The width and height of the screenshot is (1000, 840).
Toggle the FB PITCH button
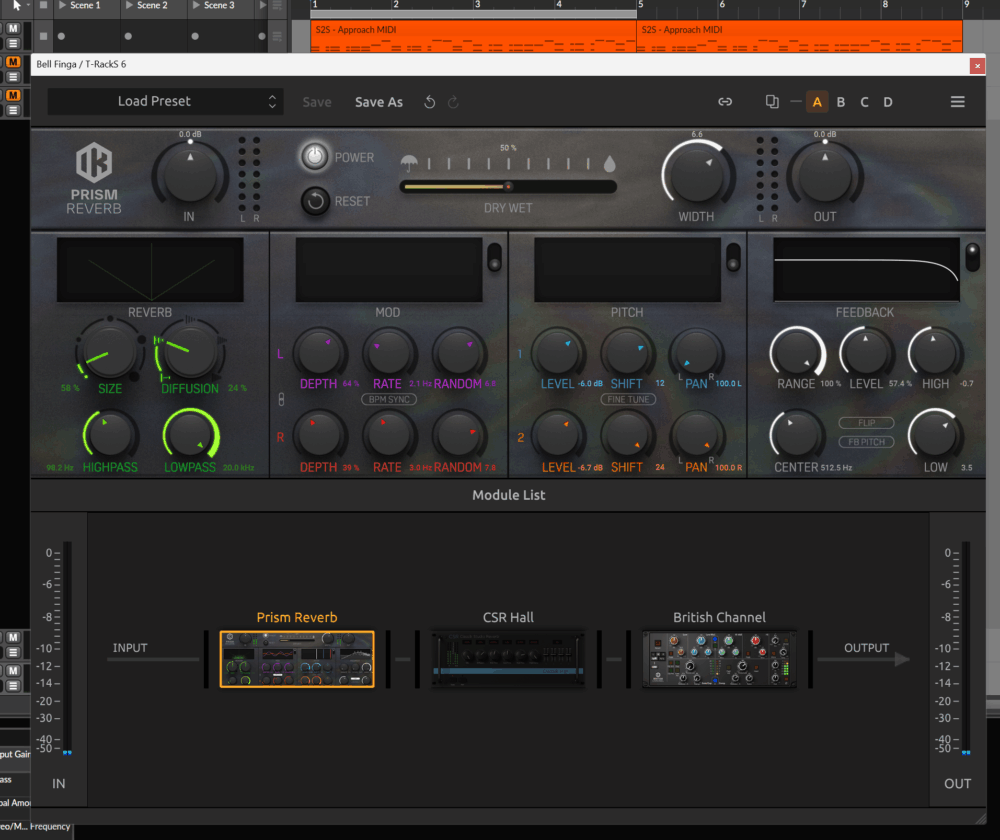tap(866, 442)
